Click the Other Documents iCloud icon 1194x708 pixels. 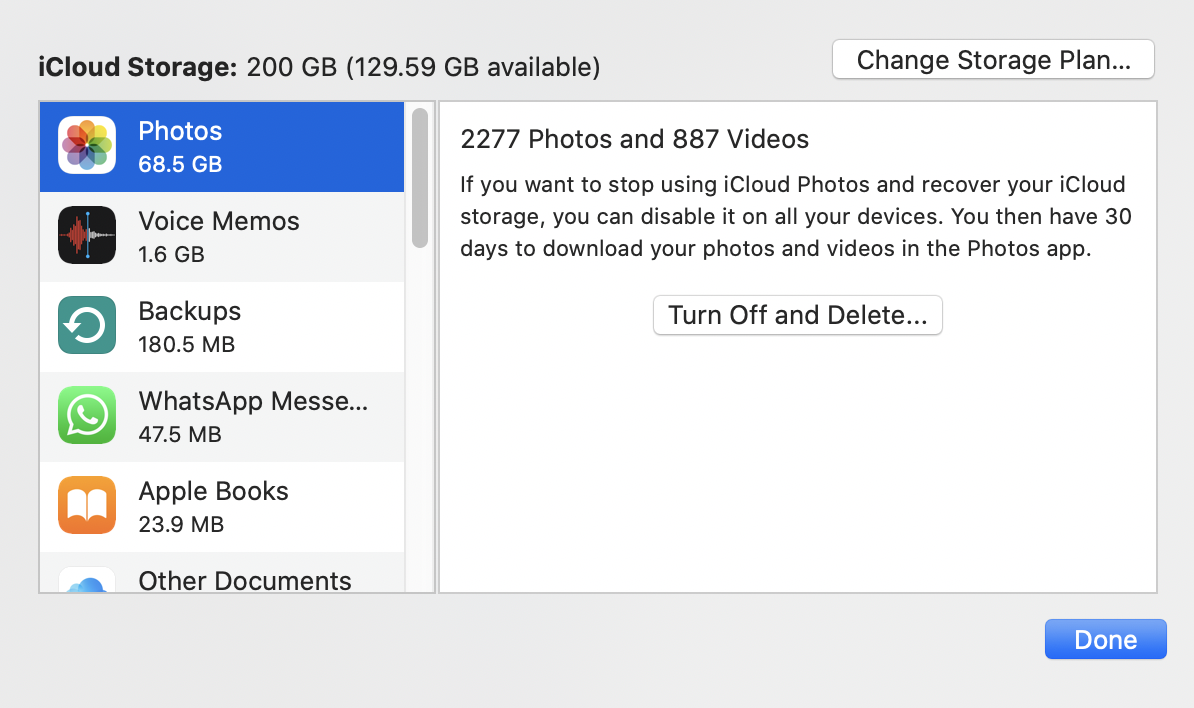[86, 588]
